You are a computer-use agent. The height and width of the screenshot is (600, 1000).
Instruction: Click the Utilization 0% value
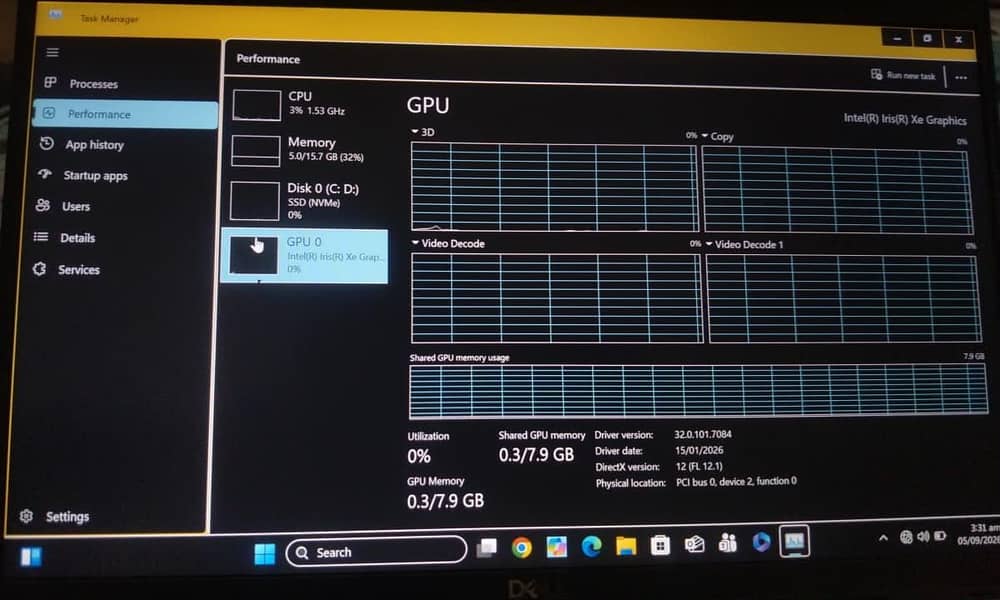click(419, 456)
